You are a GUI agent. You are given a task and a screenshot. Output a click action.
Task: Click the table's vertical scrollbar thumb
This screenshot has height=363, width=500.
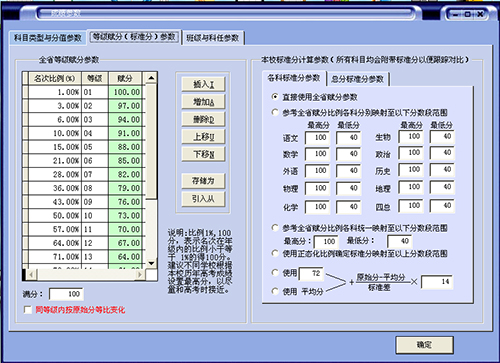tap(151, 142)
